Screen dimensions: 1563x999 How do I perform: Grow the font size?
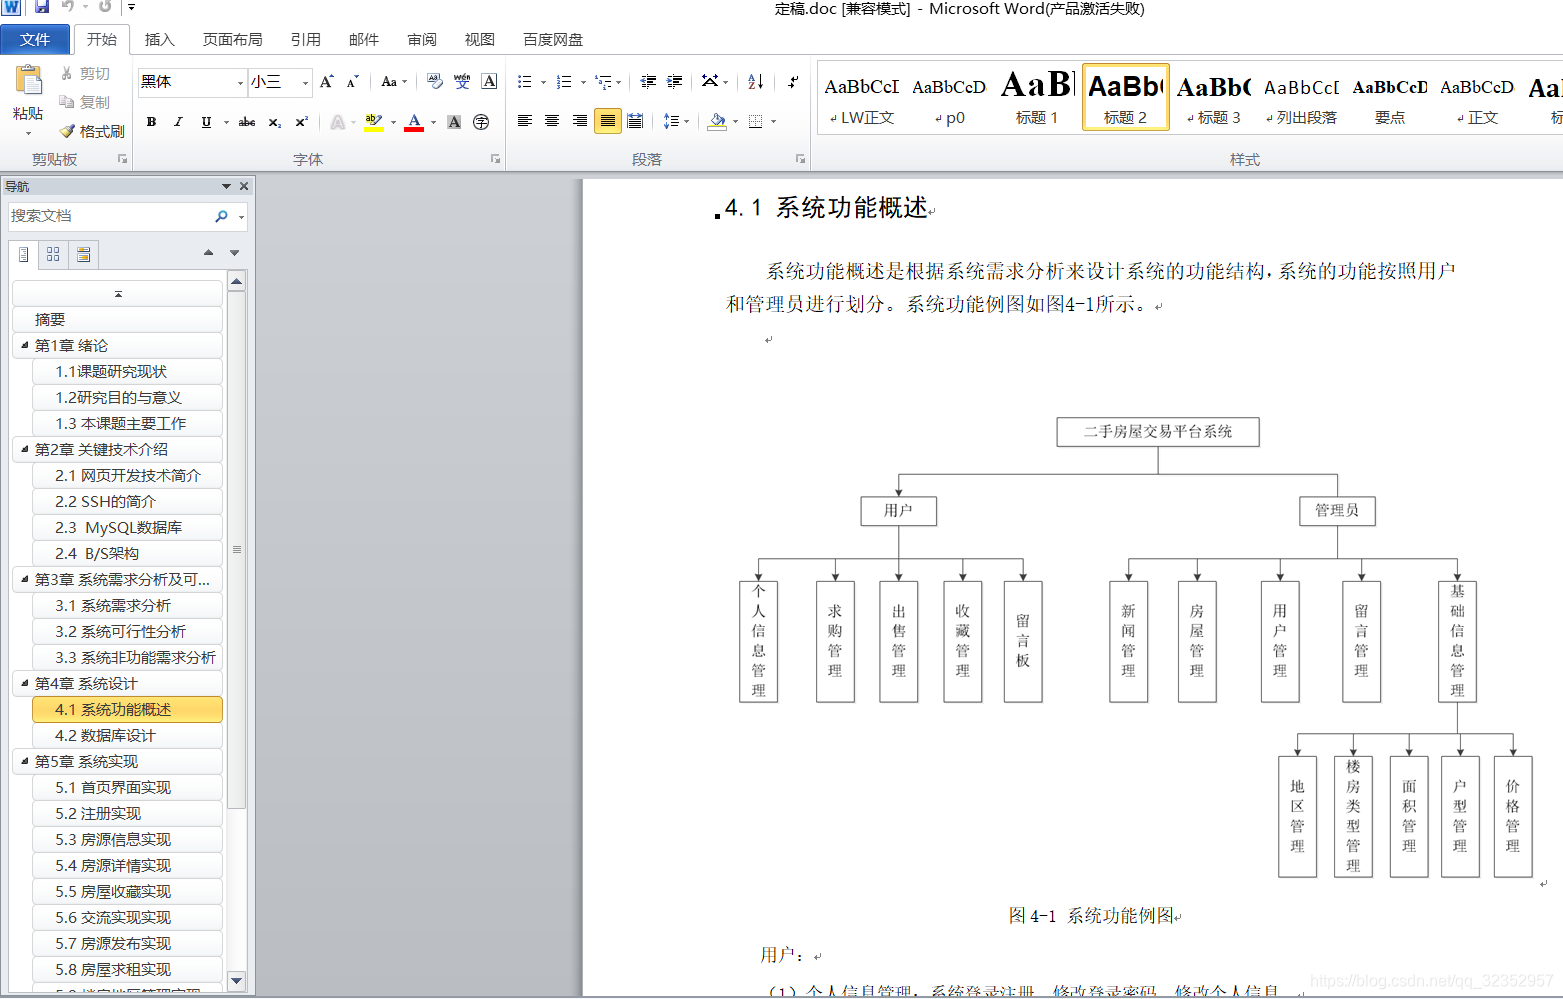pyautogui.click(x=327, y=82)
